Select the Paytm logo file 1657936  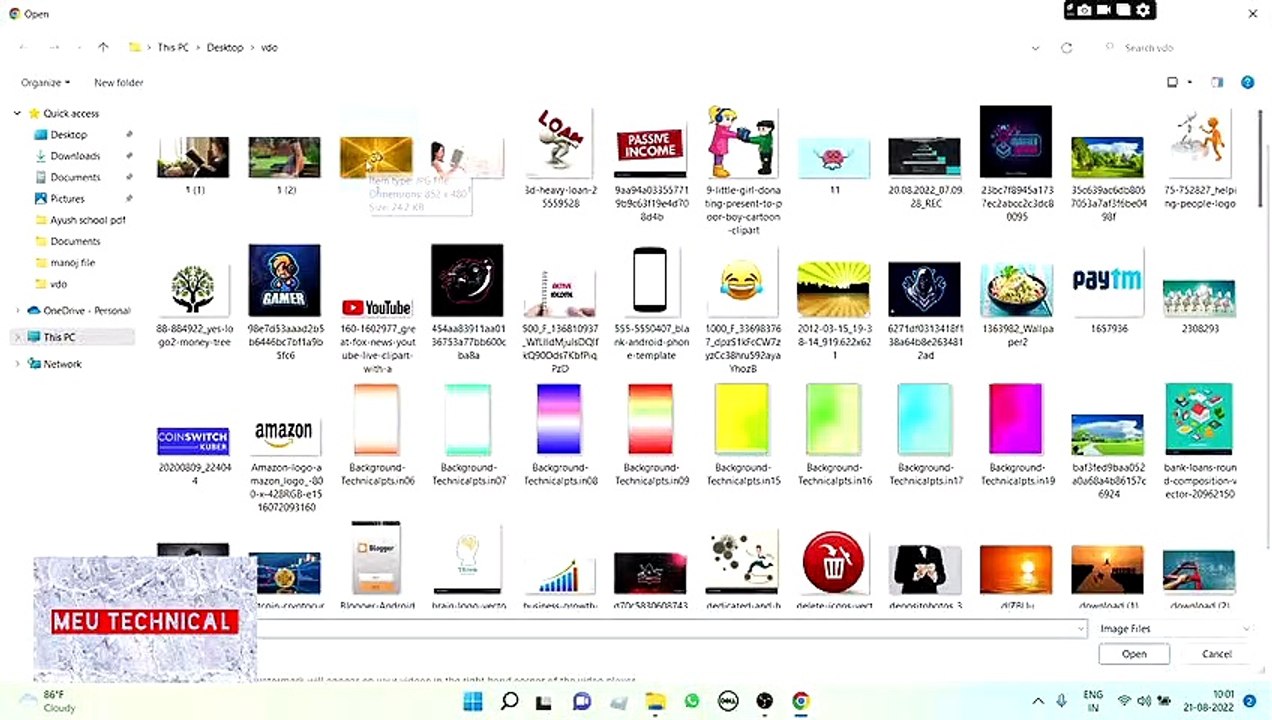1107,281
